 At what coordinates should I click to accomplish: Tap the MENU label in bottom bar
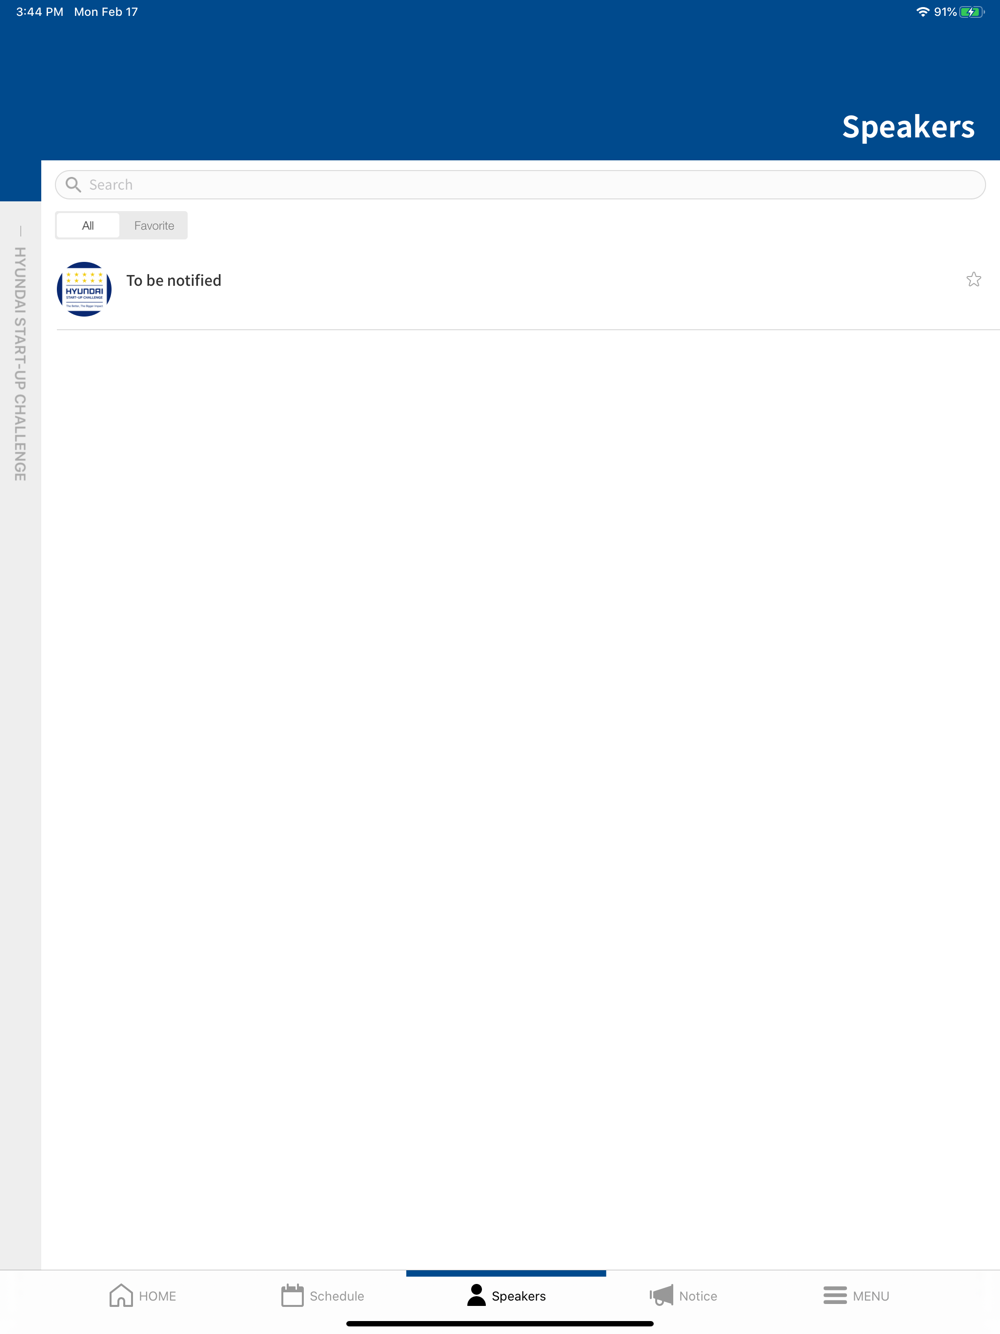(x=871, y=1296)
